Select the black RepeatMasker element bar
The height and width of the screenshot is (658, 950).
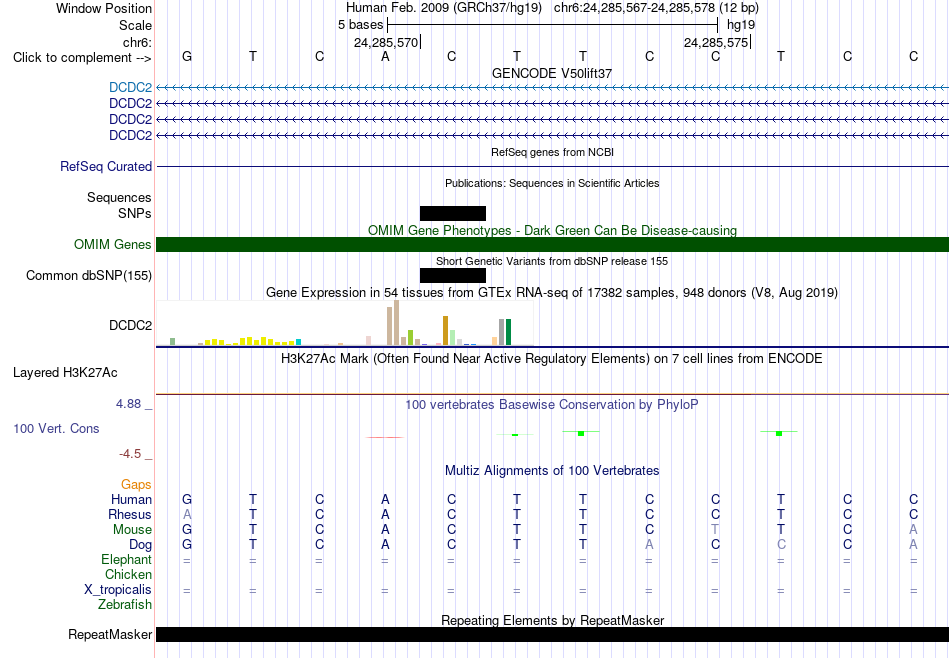click(x=552, y=634)
